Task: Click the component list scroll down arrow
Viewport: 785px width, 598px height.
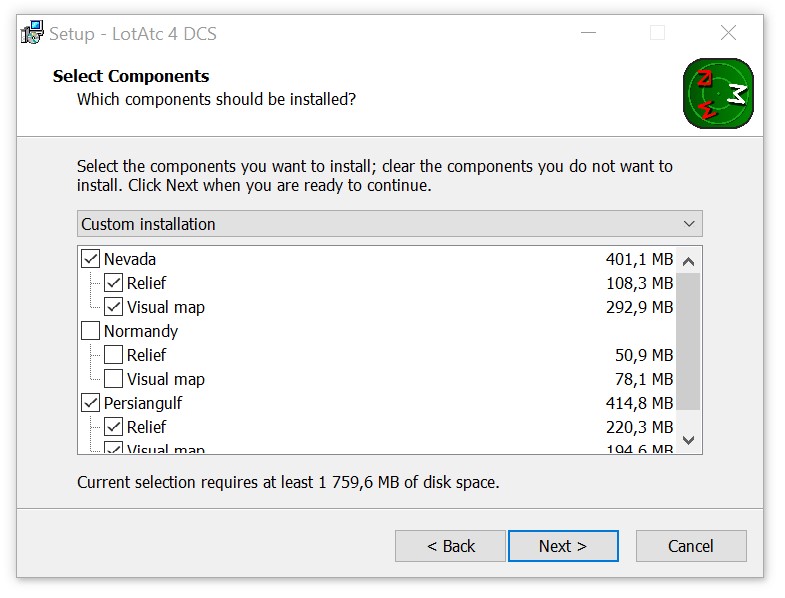Action: 688,440
